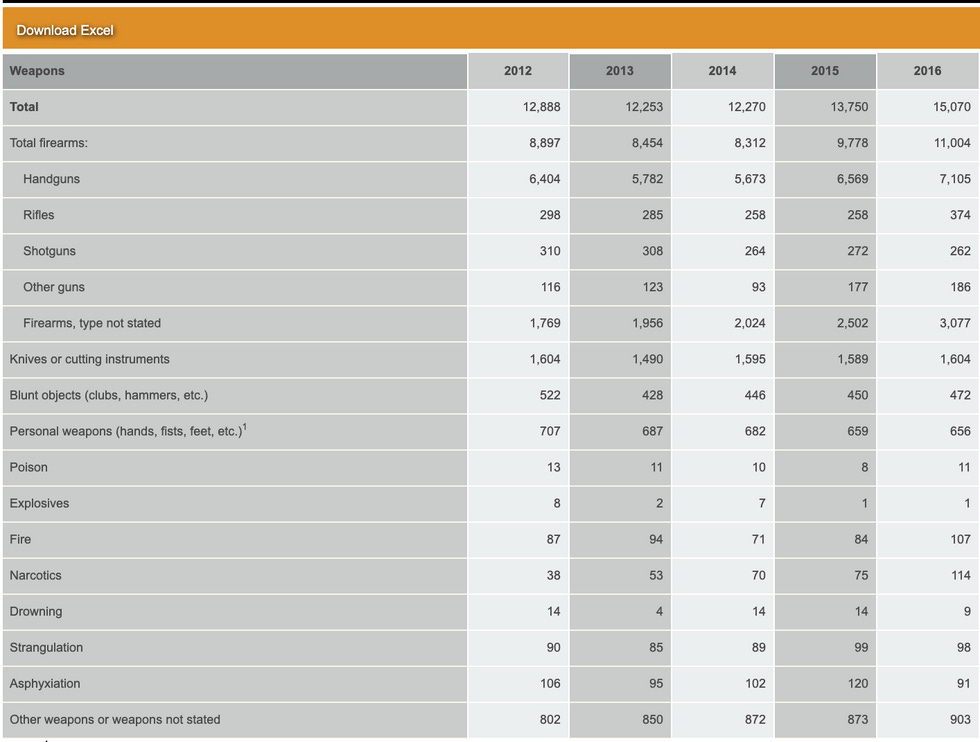Viewport: 980px width, 742px height.
Task: Select the Weapons column header
Action: (x=235, y=71)
